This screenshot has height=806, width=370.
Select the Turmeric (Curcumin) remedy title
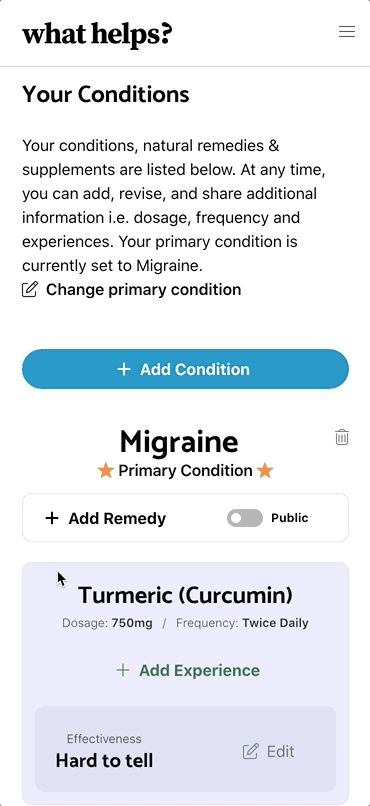pos(186,595)
